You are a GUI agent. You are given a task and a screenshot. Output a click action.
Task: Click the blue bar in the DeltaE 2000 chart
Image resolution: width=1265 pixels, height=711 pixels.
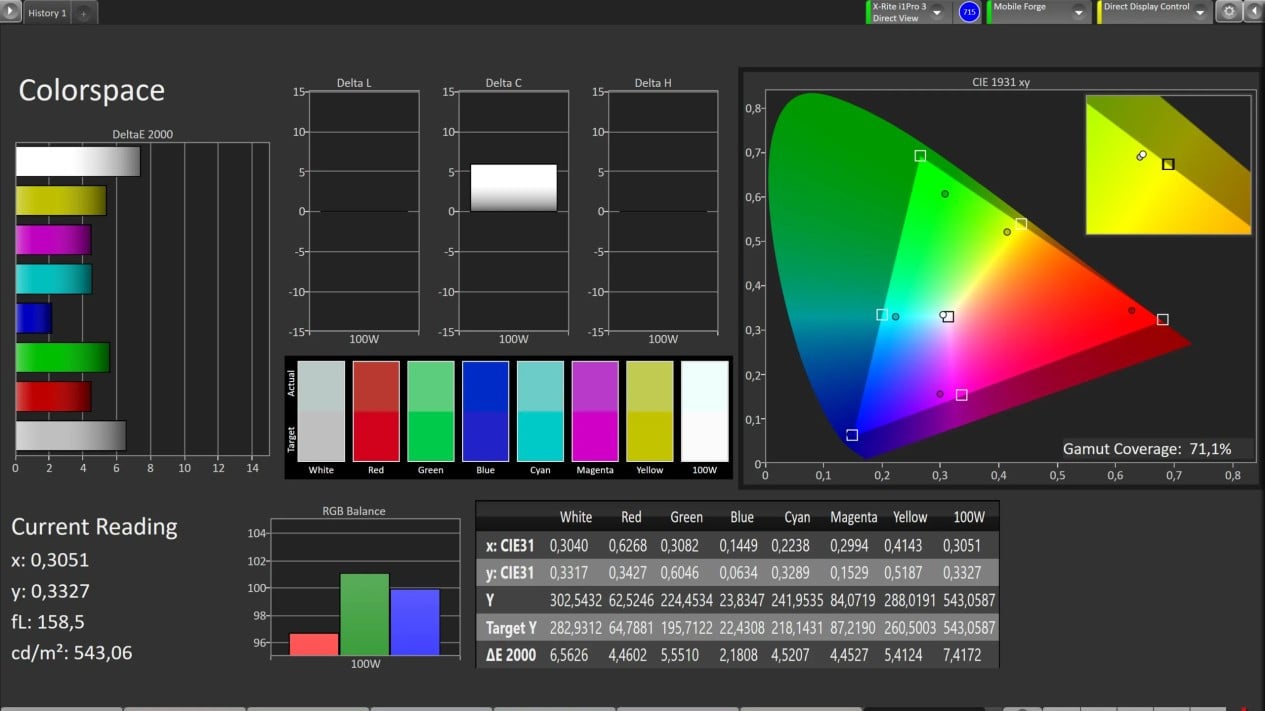pos(34,318)
